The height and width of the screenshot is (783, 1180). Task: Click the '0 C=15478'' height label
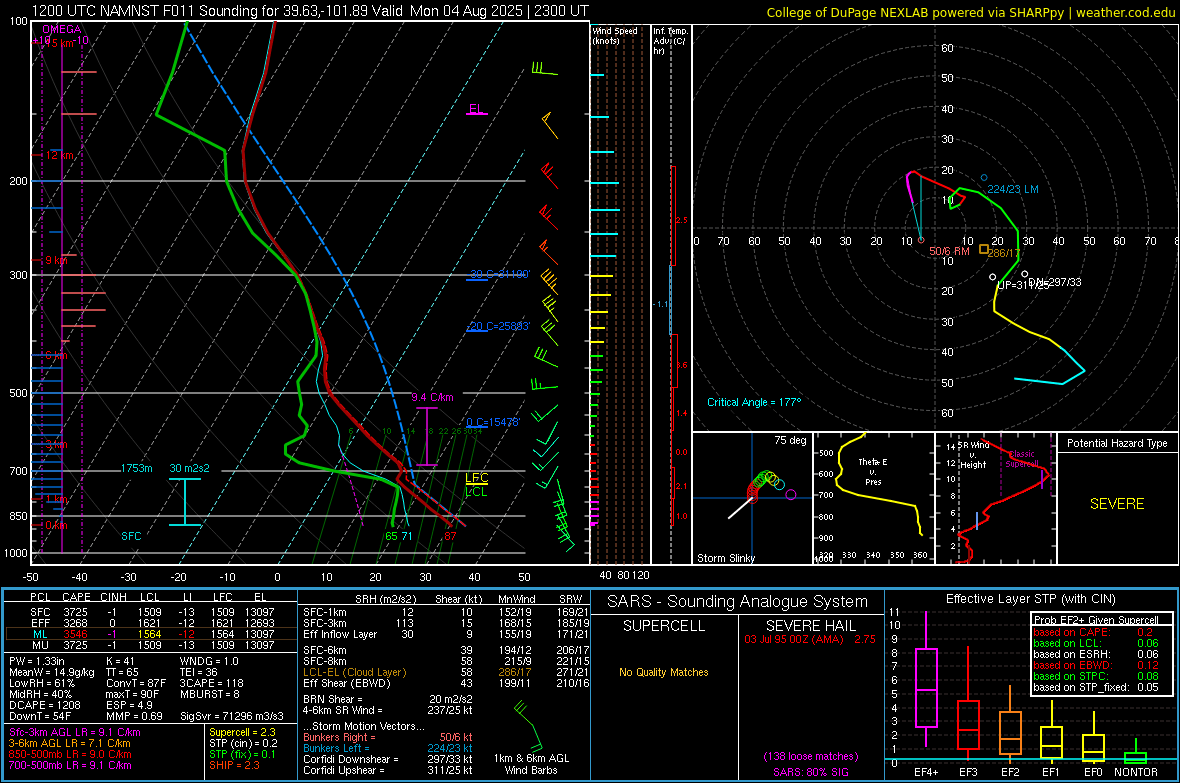(x=493, y=422)
